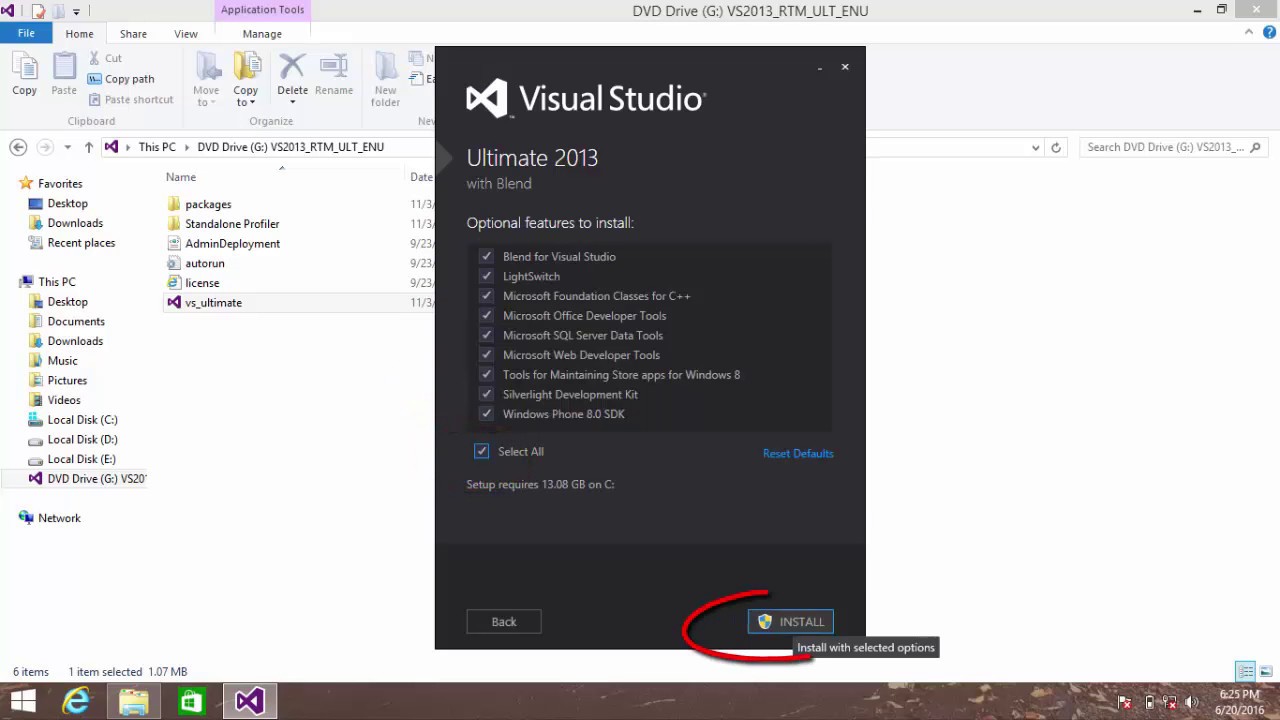The image size is (1280, 720).
Task: Uncheck Blend for Visual Studio
Action: tap(486, 256)
